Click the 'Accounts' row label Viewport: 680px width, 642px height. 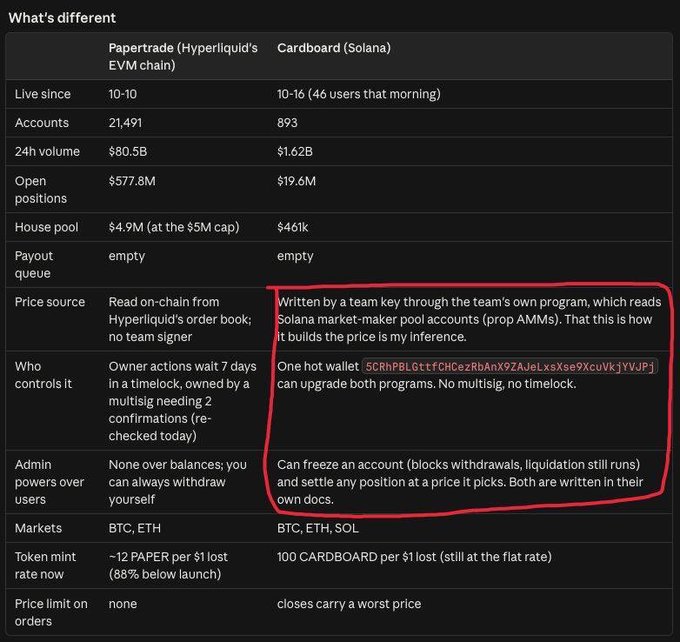click(42, 123)
